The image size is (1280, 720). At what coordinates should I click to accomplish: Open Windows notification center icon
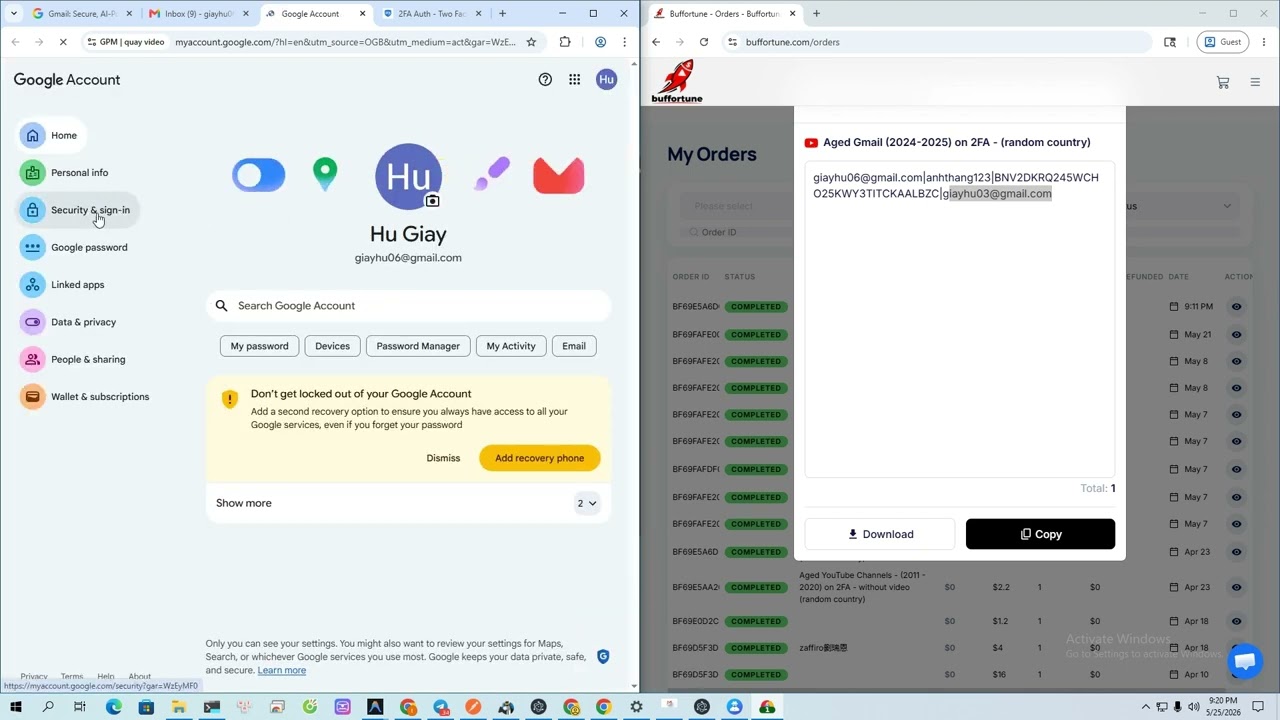click(1259, 707)
